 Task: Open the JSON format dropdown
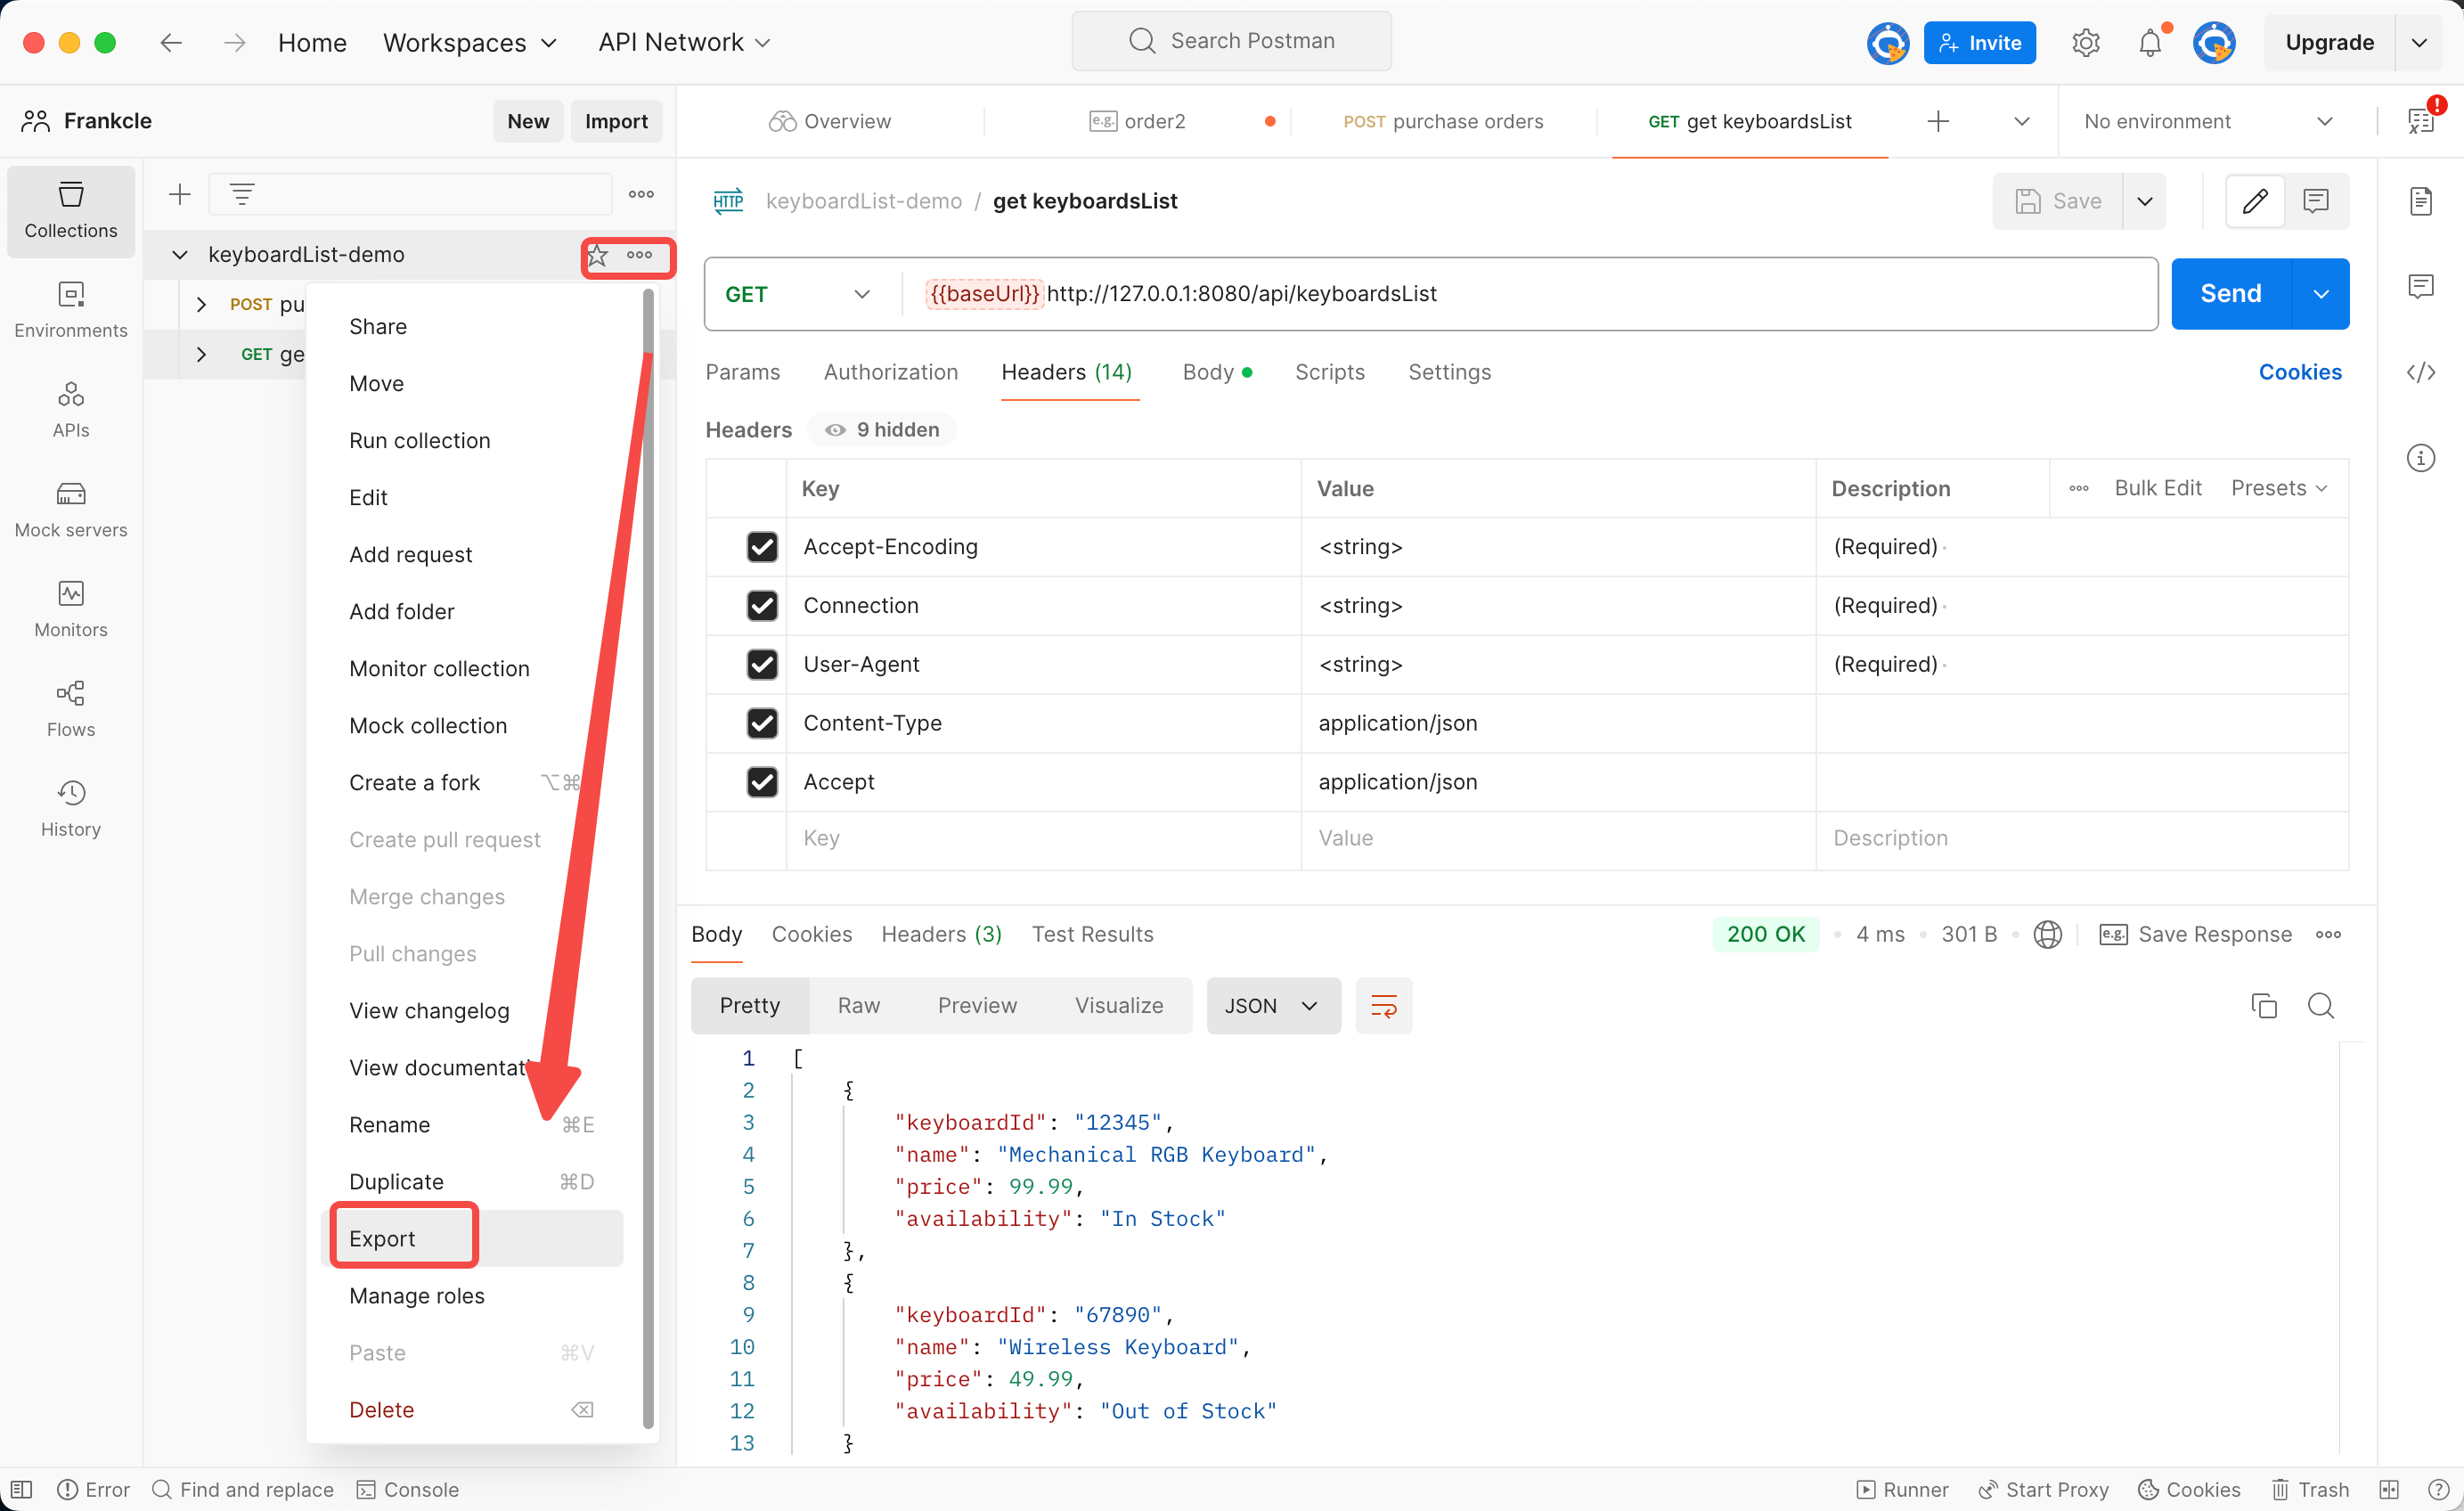click(x=1273, y=1005)
